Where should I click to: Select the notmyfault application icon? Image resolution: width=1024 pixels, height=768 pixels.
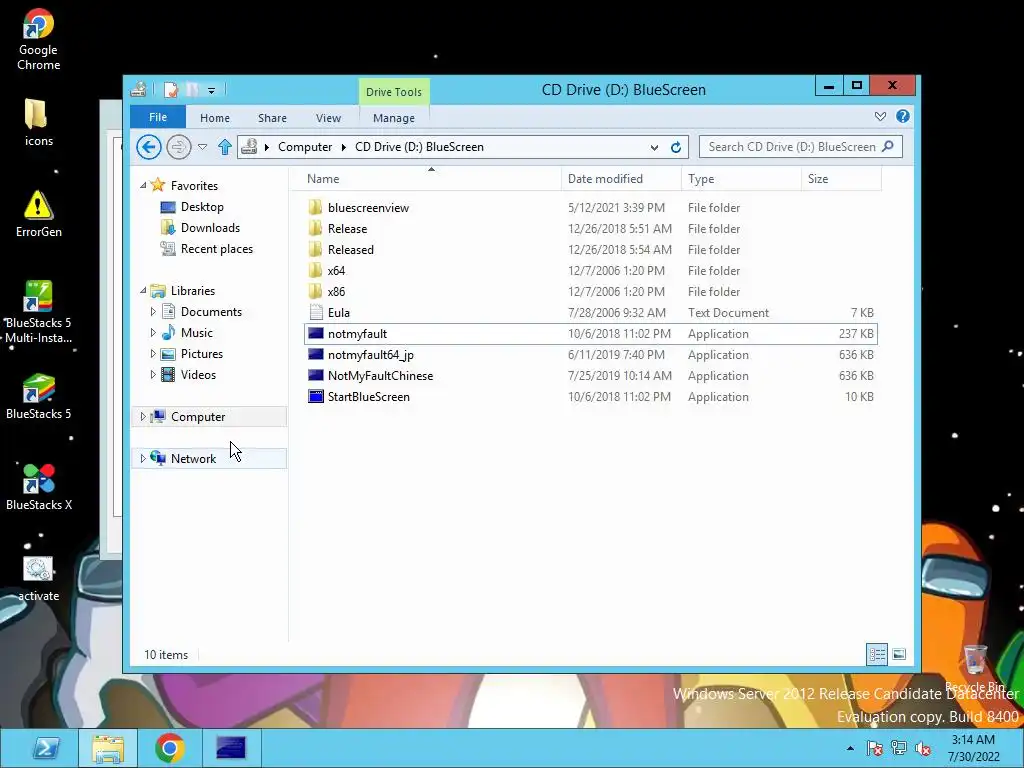pos(316,333)
